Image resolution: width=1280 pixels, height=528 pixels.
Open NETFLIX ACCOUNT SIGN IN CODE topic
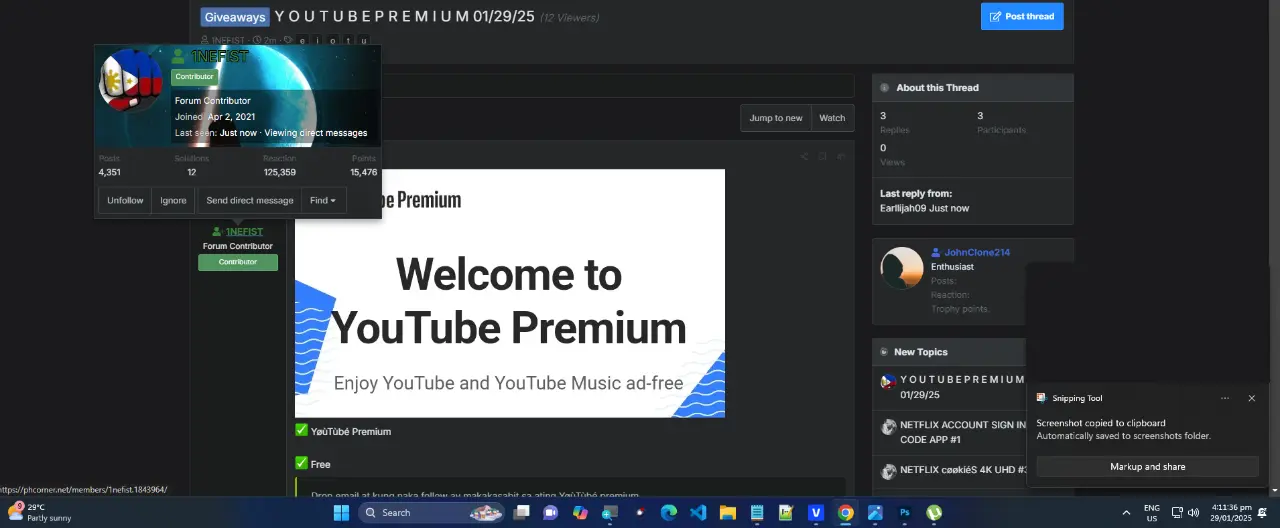coord(963,432)
